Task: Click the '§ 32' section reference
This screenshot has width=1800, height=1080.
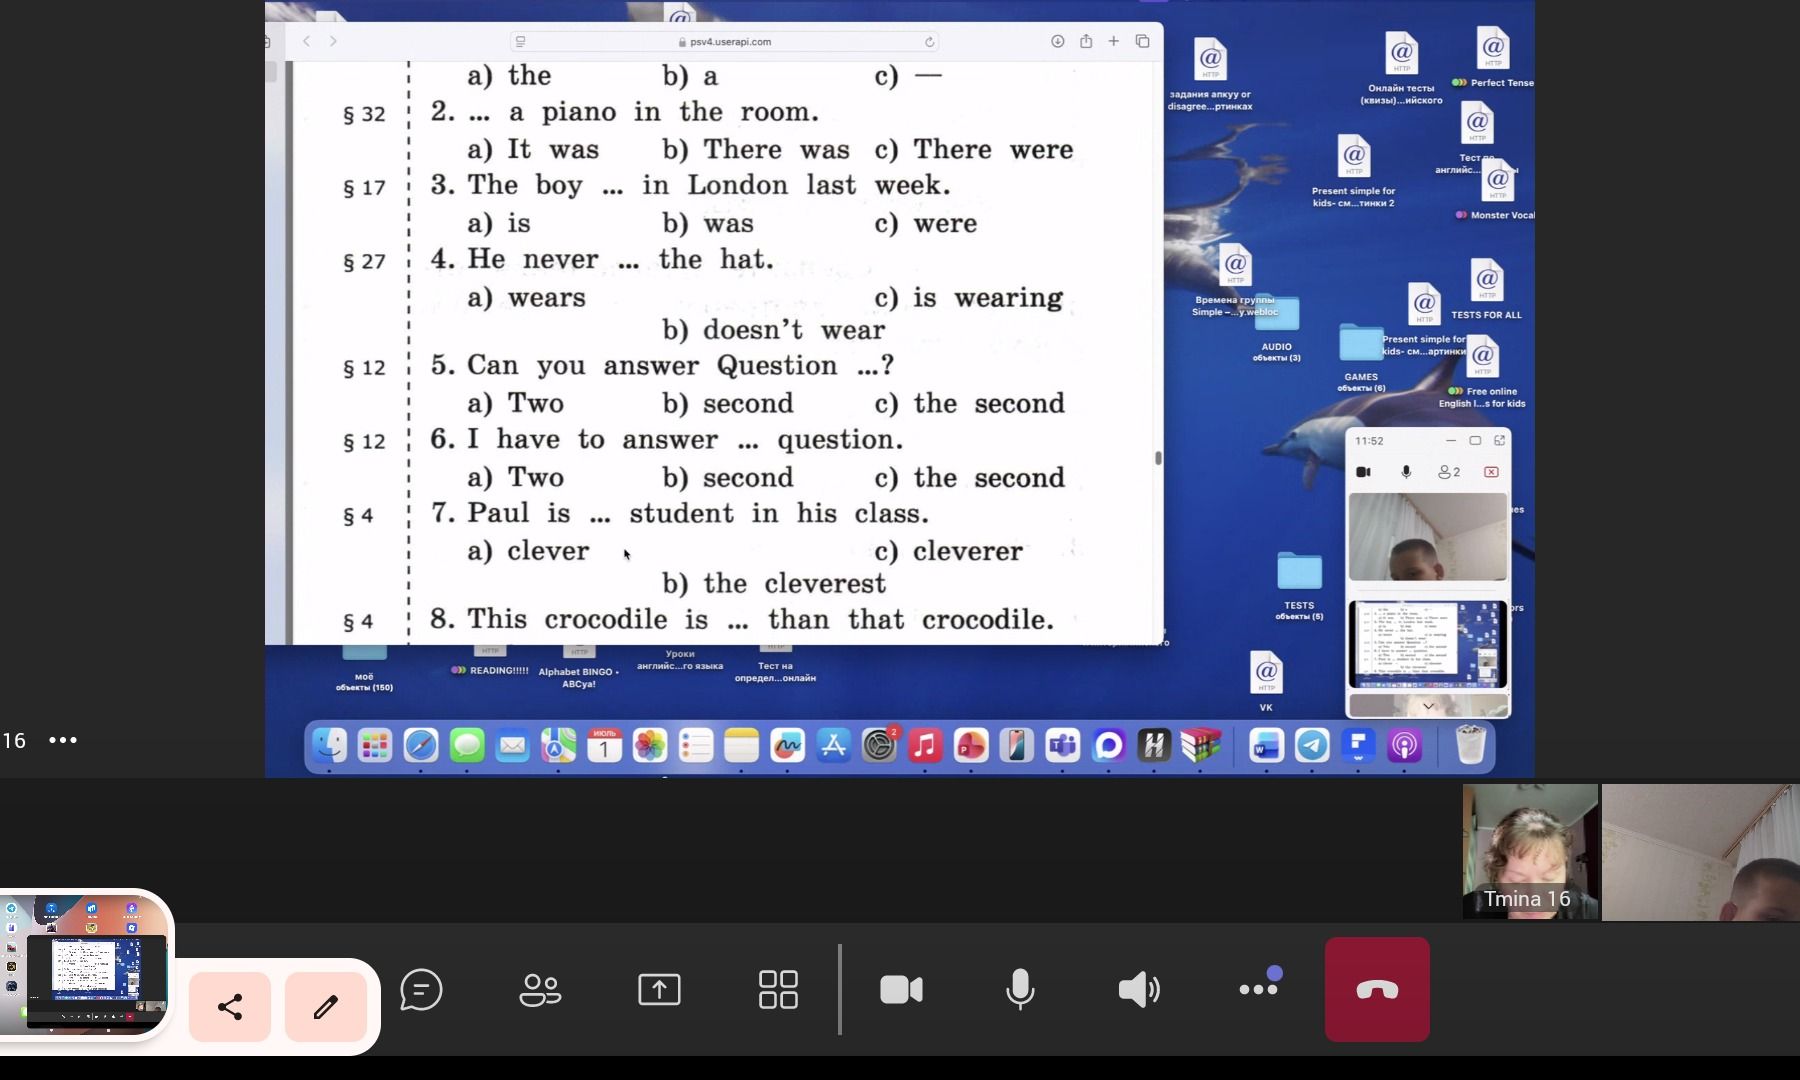Action: click(364, 114)
